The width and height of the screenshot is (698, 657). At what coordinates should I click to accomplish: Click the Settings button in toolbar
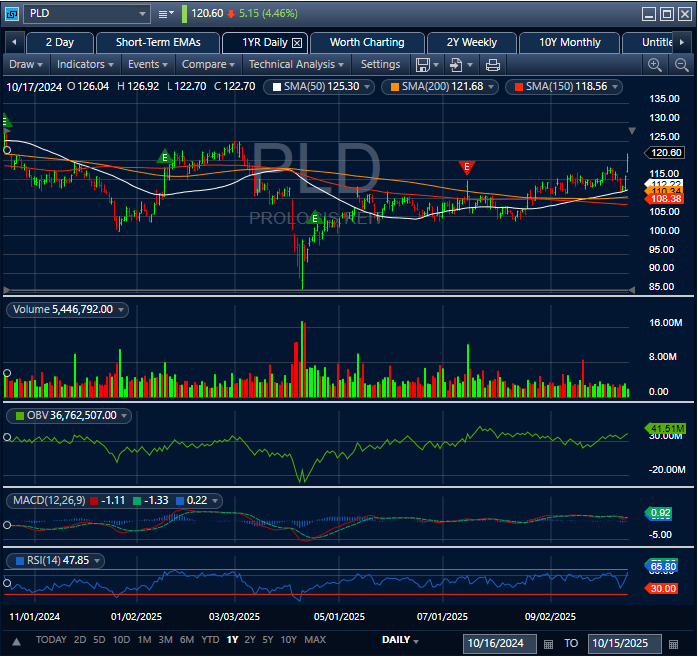(380, 64)
